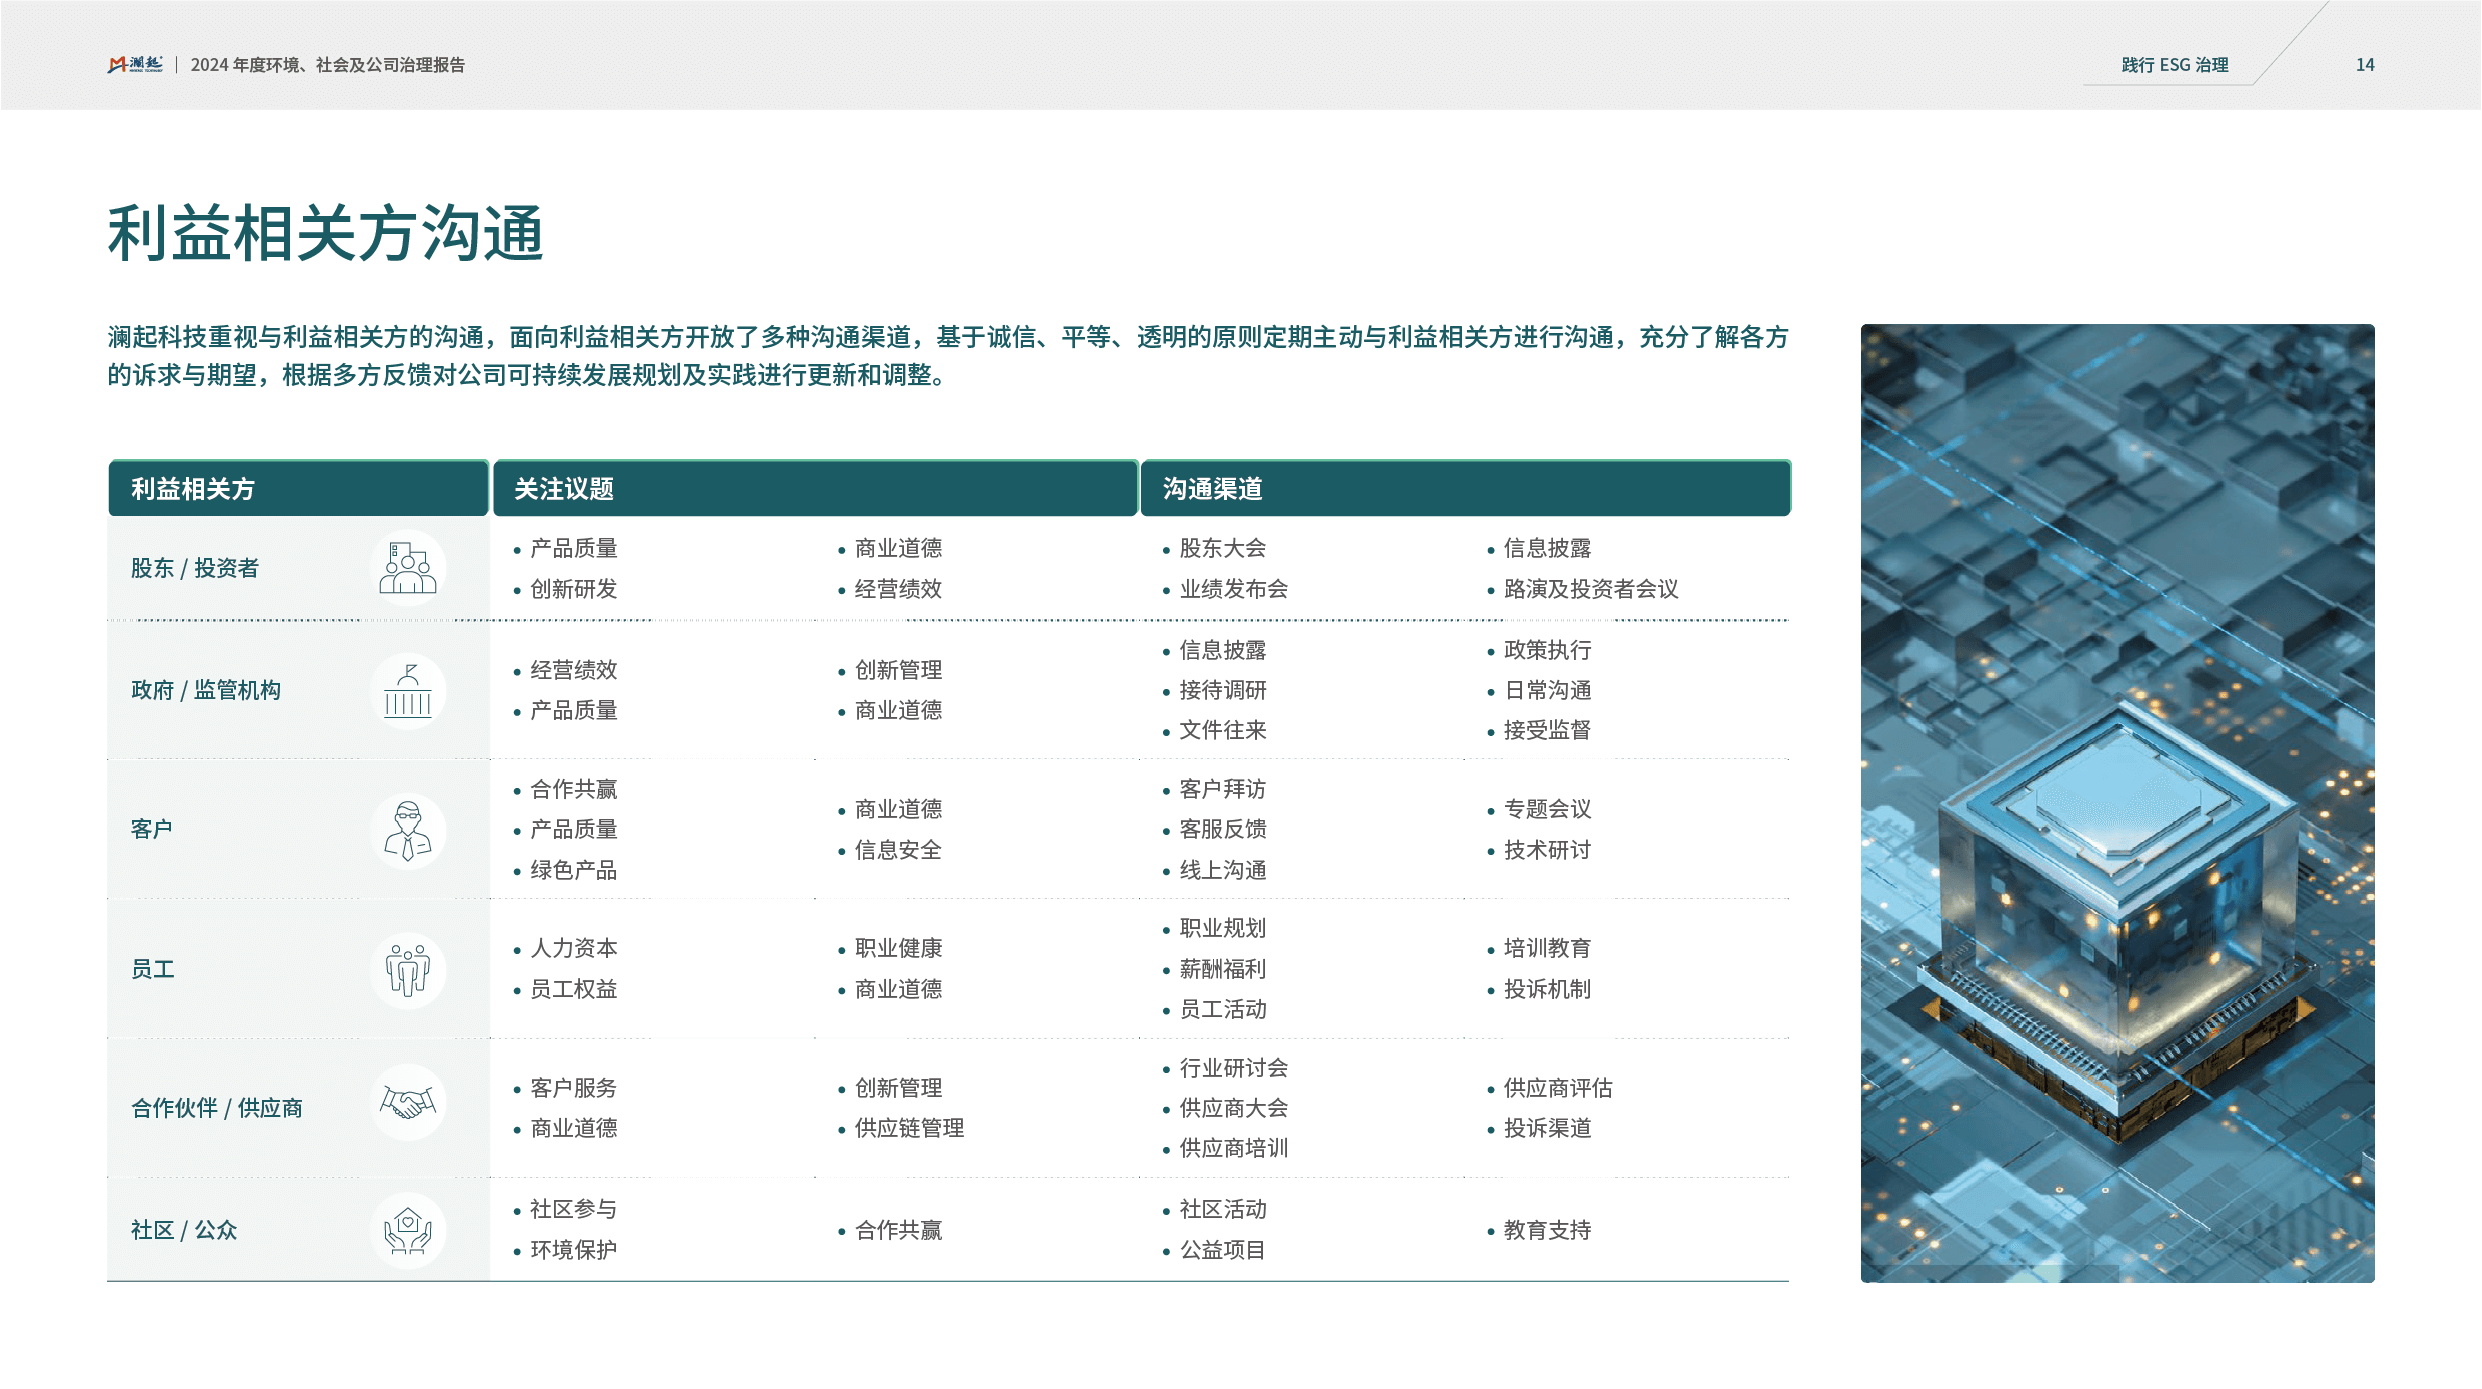Screen dimensions: 2482x1389
Task: Click the 沟通渠道 column header
Action: tap(1212, 489)
